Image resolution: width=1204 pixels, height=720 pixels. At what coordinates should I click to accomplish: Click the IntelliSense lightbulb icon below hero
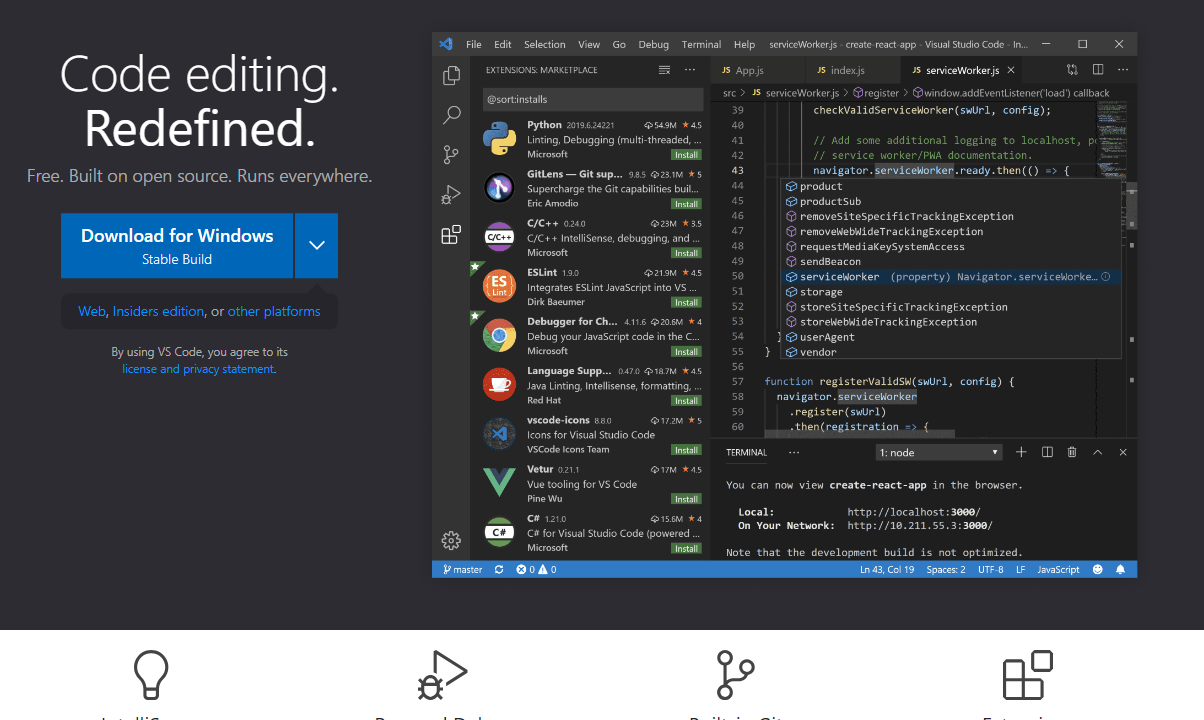151,675
